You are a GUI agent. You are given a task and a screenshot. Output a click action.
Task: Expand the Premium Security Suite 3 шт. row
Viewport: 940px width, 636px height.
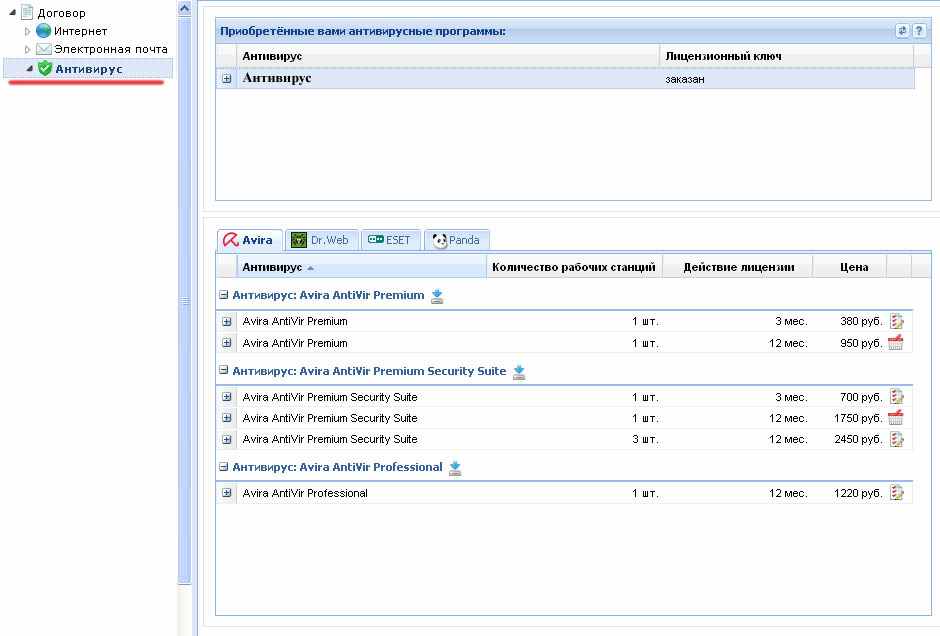point(227,439)
